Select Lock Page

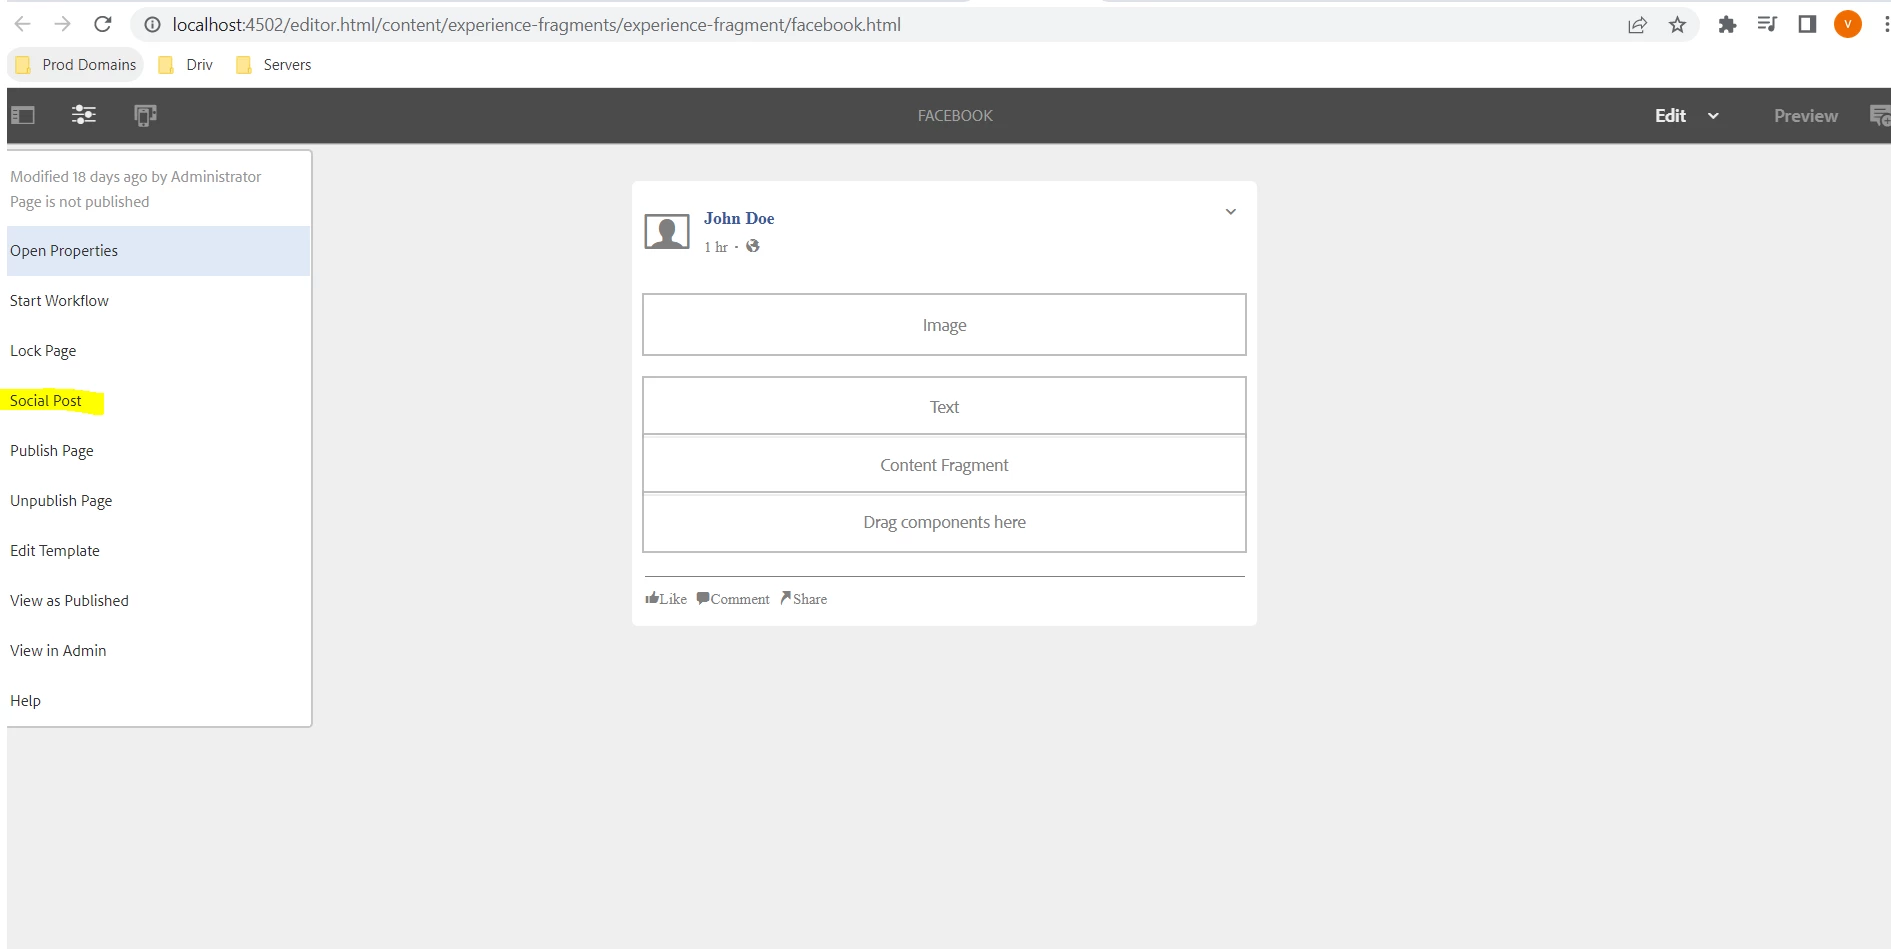159,351
